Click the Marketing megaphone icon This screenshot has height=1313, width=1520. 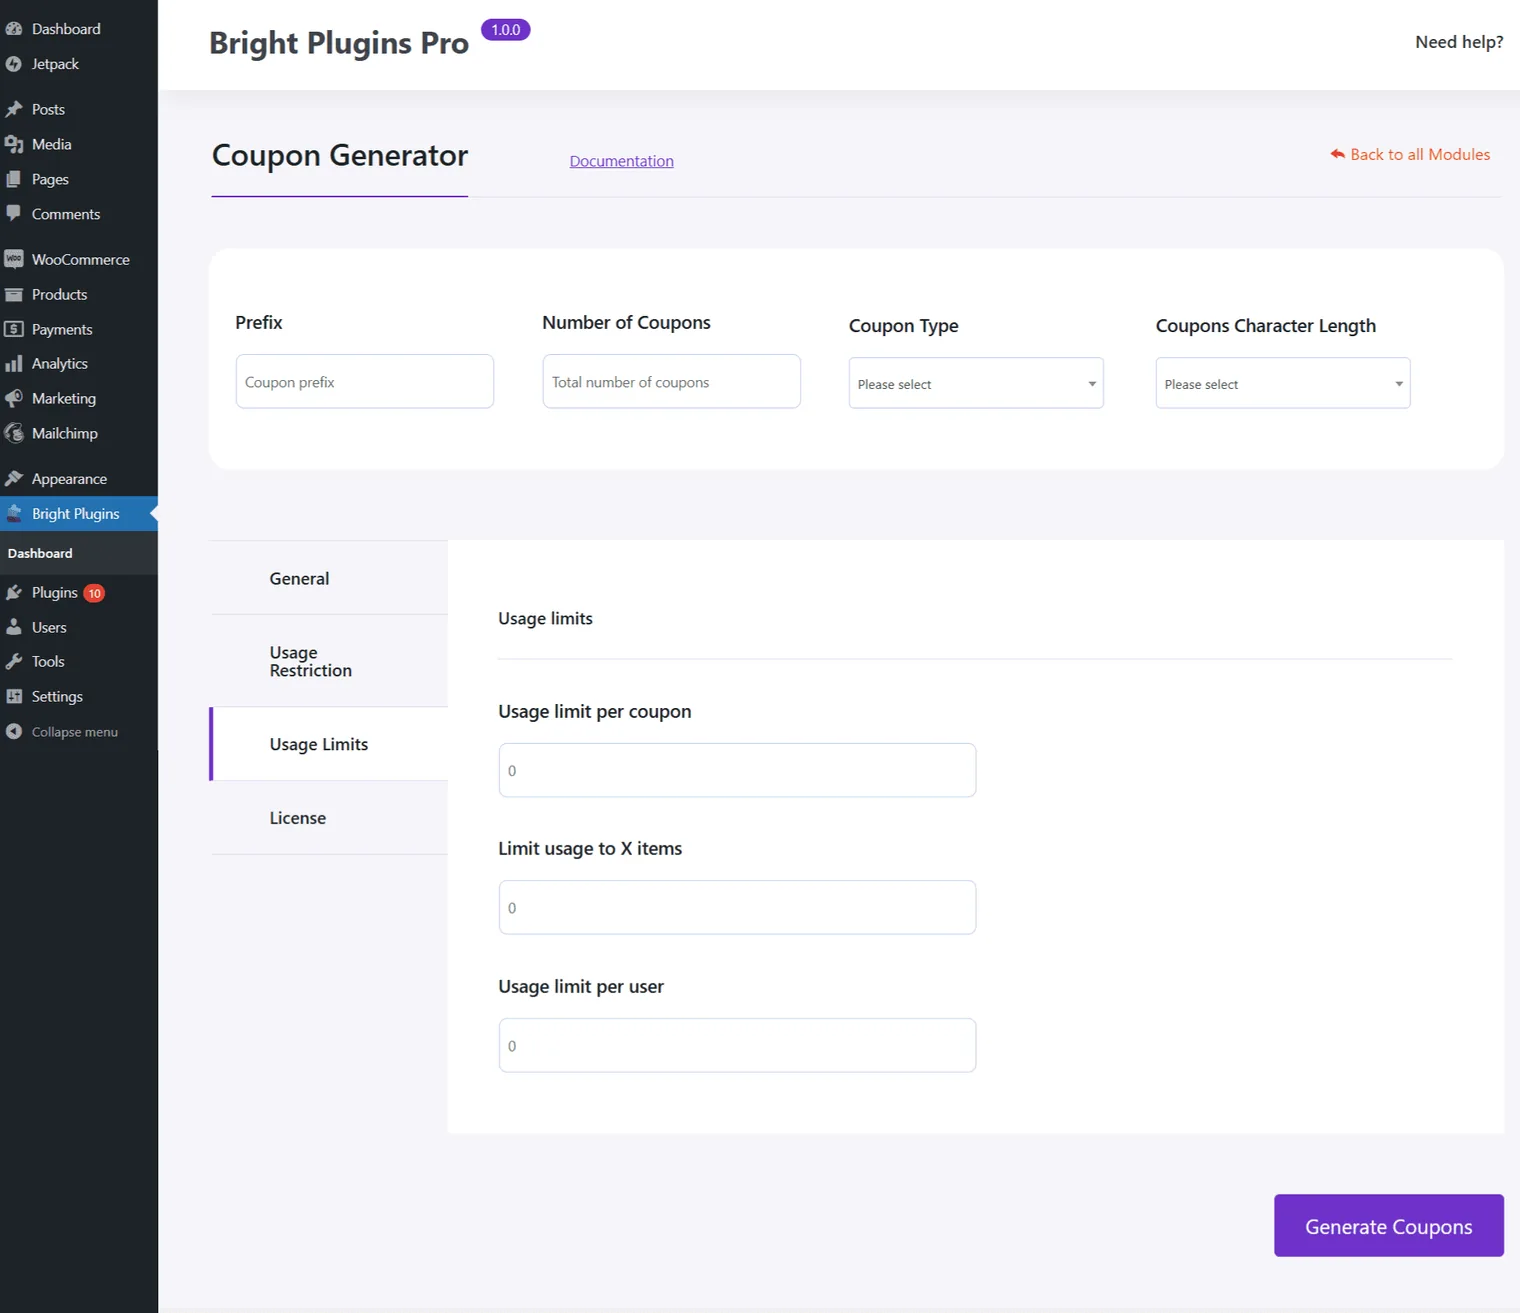point(14,398)
